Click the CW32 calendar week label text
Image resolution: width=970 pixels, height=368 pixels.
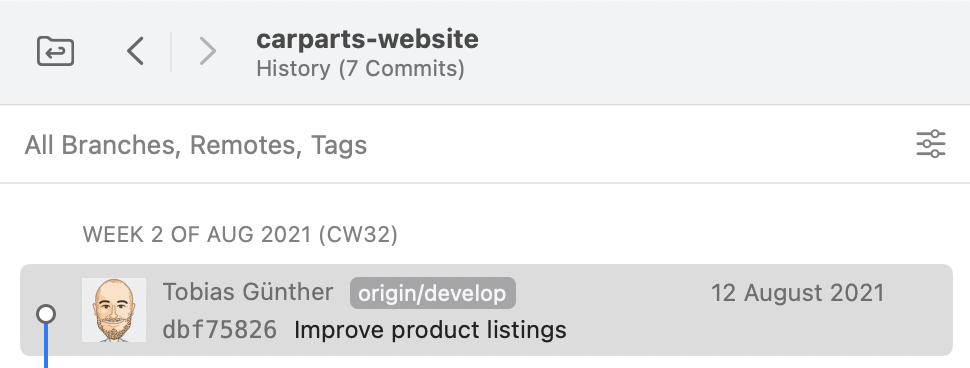[x=358, y=234]
